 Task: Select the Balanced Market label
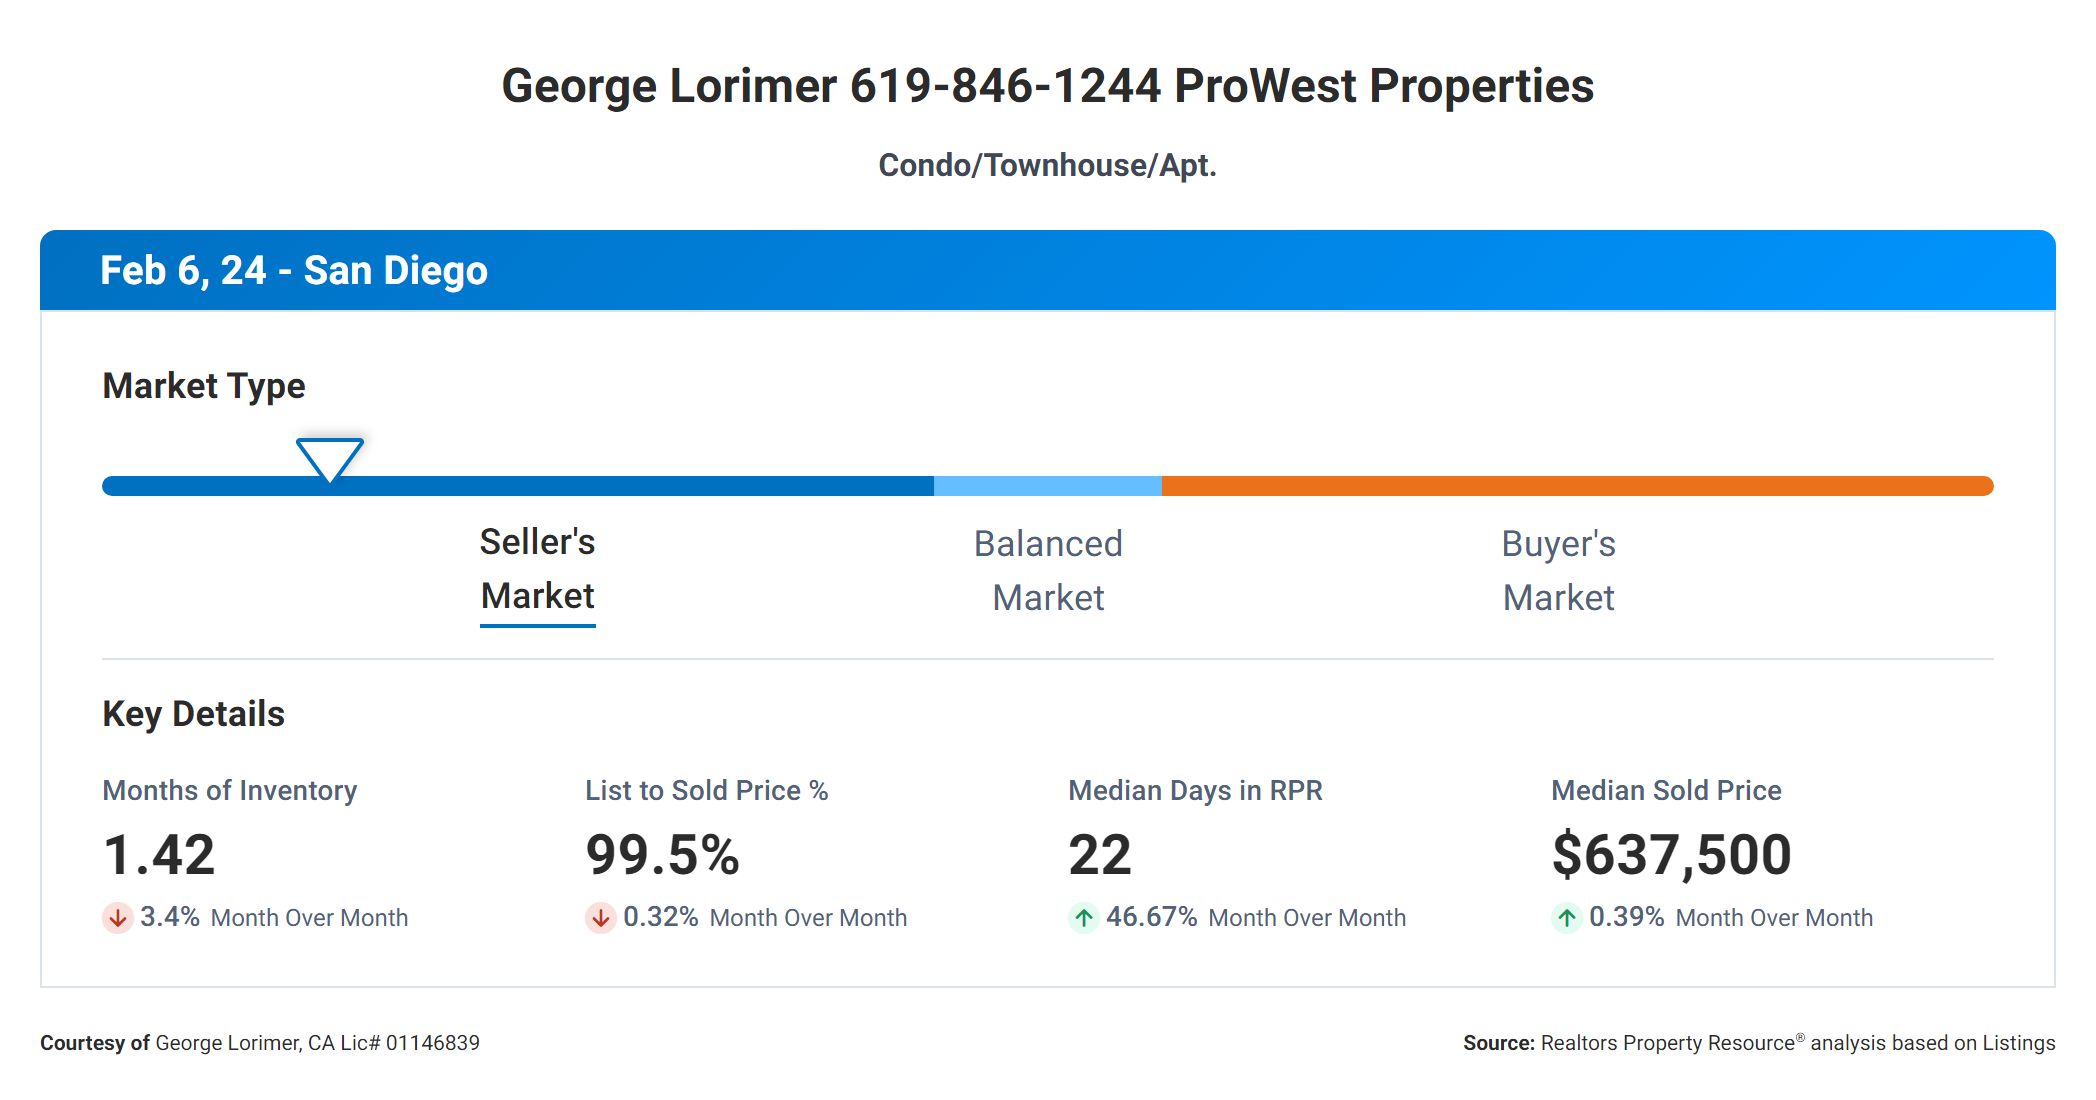[1048, 571]
